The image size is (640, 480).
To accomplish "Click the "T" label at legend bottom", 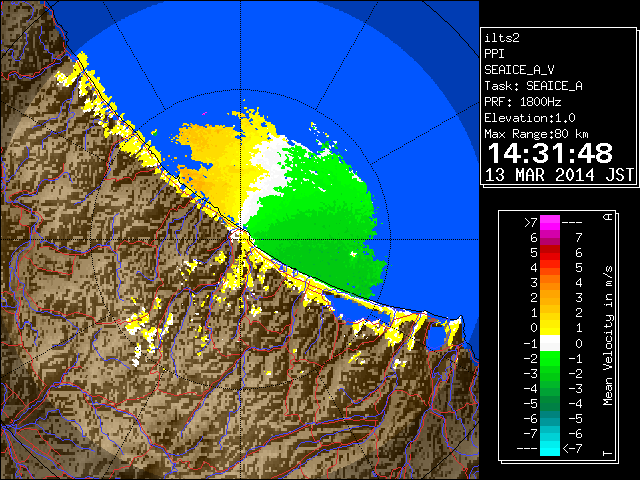I will tap(608, 453).
